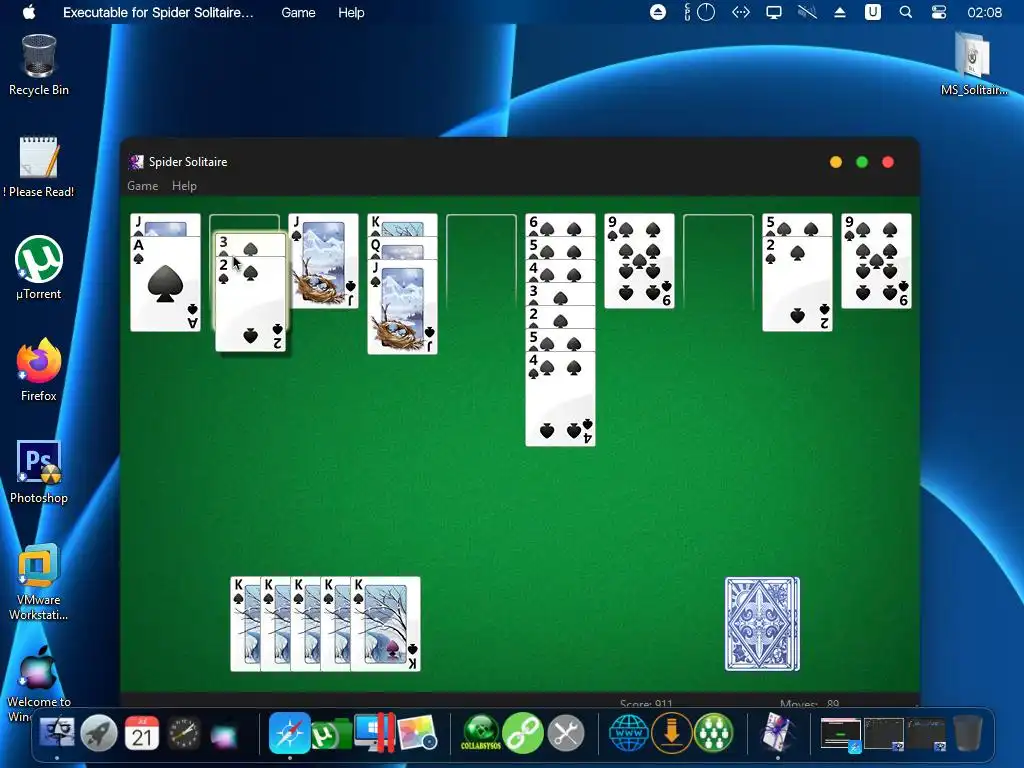Open the Photos image icon in dock
This screenshot has height=768, width=1024.
click(x=417, y=733)
